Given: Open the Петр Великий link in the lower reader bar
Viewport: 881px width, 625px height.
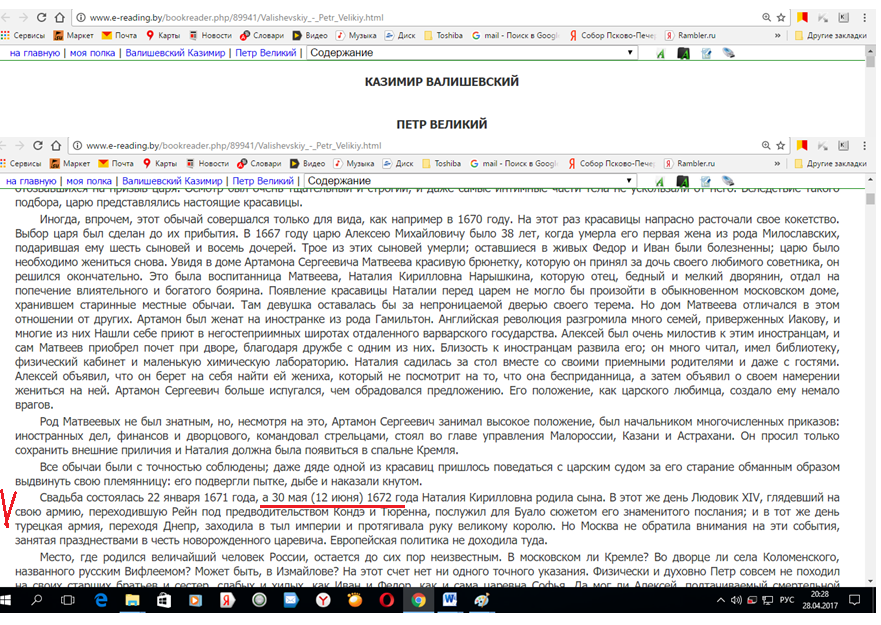Looking at the screenshot, I should tap(263, 181).
